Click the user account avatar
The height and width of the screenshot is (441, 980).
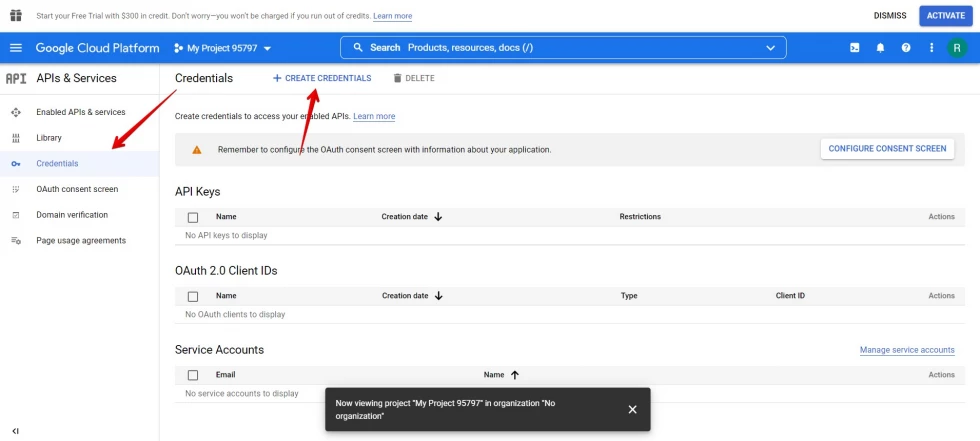click(958, 48)
